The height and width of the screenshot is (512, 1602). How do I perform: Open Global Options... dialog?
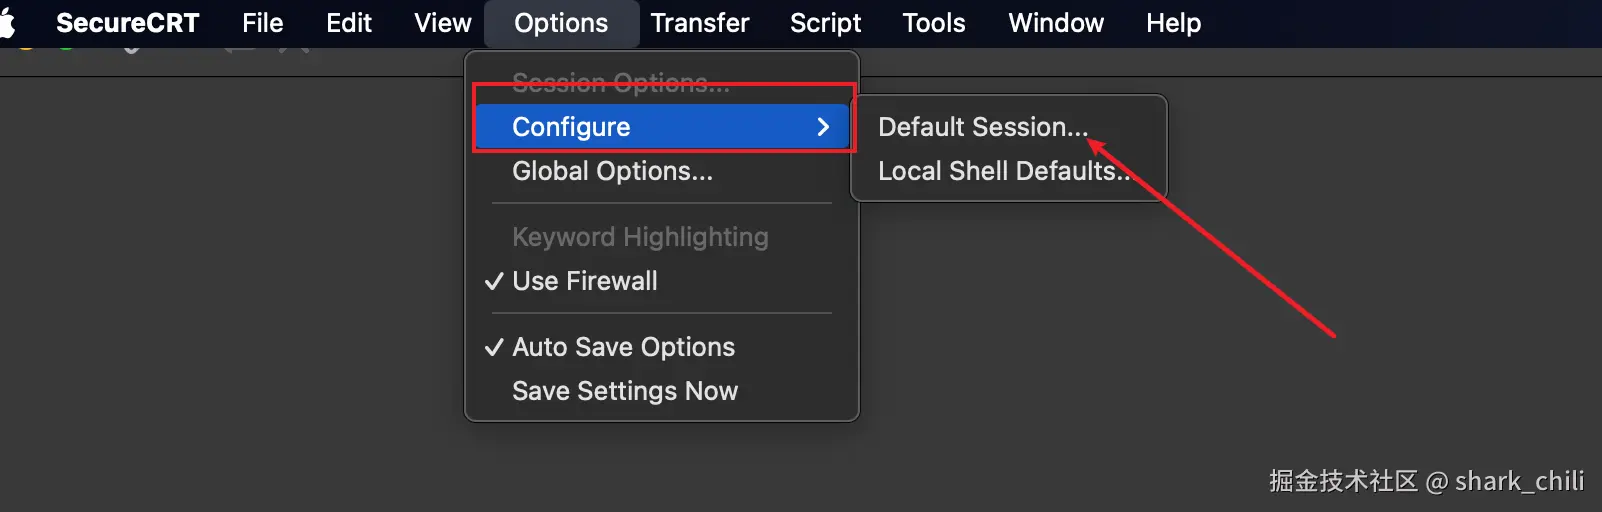coord(612,171)
